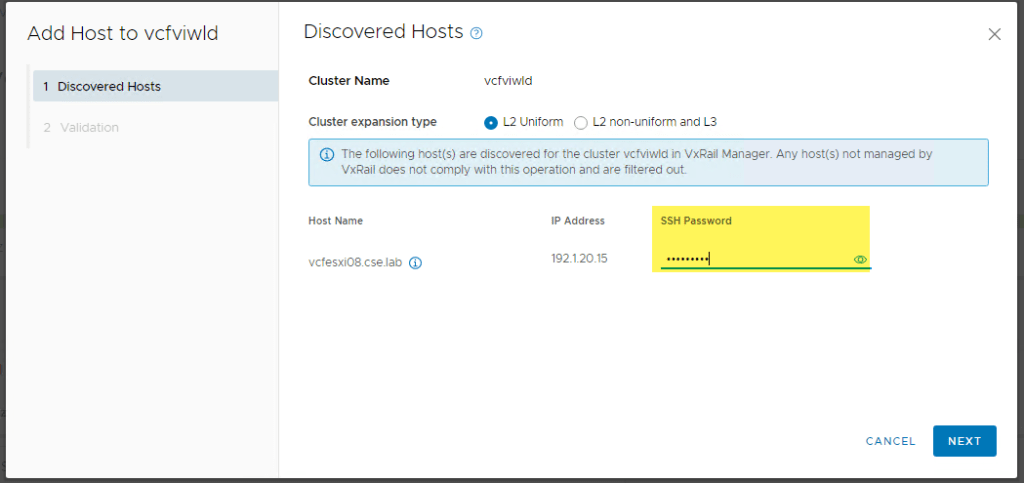Select the host name vcfesxi08.cse.lab
1024x483 pixels.
(x=355, y=264)
